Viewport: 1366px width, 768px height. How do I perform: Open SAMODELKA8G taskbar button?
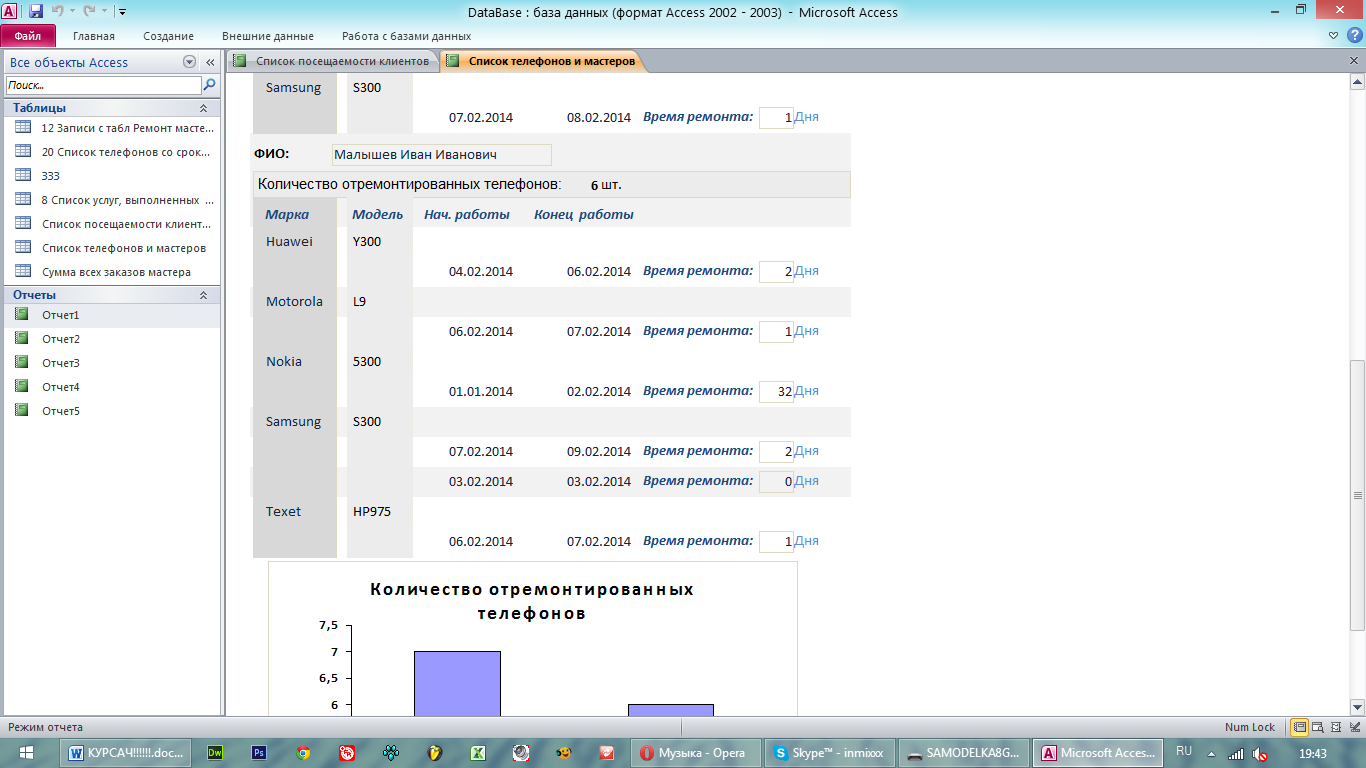tap(963, 753)
